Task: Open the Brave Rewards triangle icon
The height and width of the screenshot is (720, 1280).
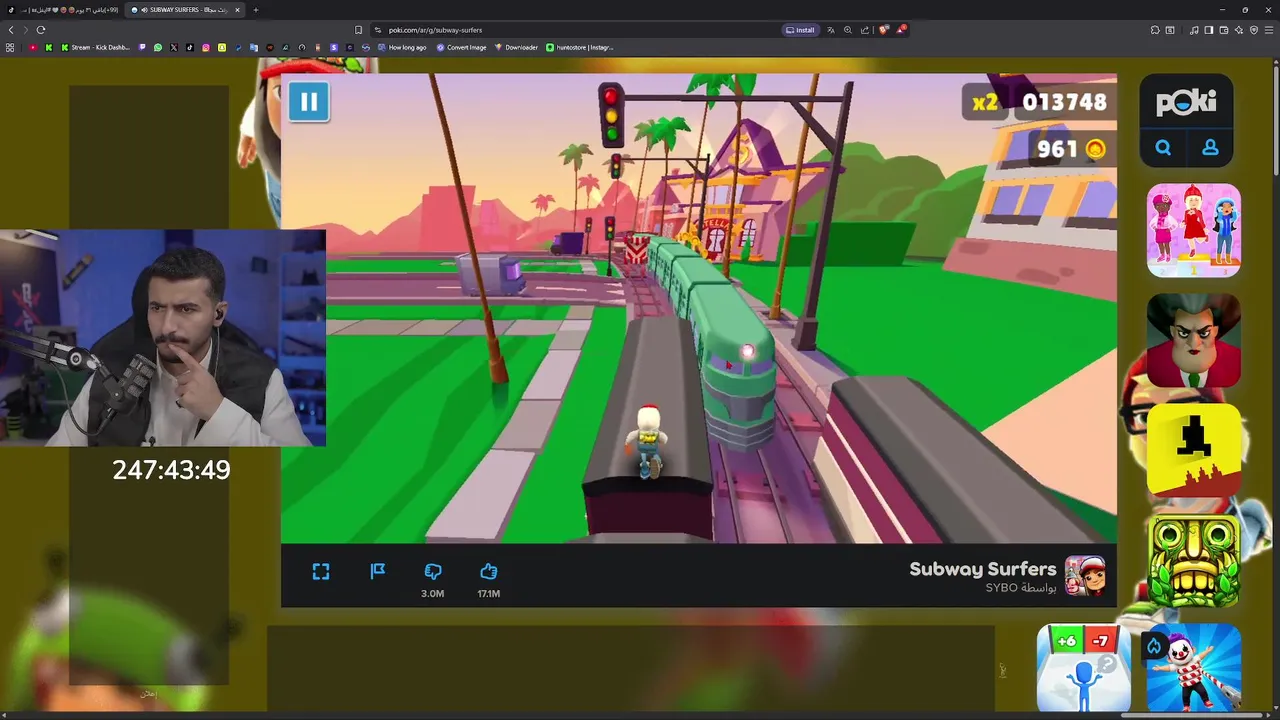Action: [x=901, y=30]
